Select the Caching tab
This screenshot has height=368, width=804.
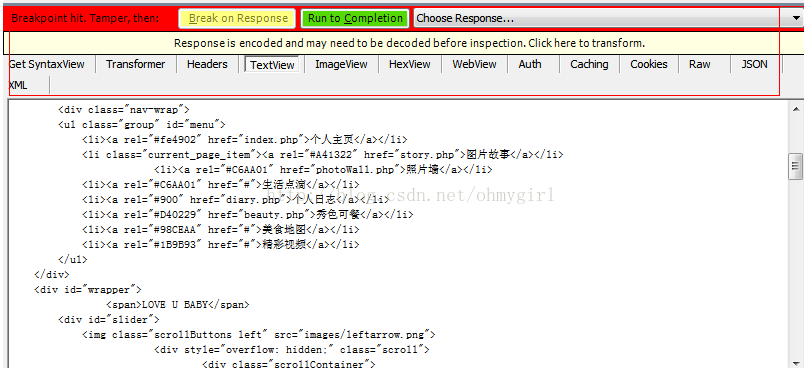[x=589, y=64]
